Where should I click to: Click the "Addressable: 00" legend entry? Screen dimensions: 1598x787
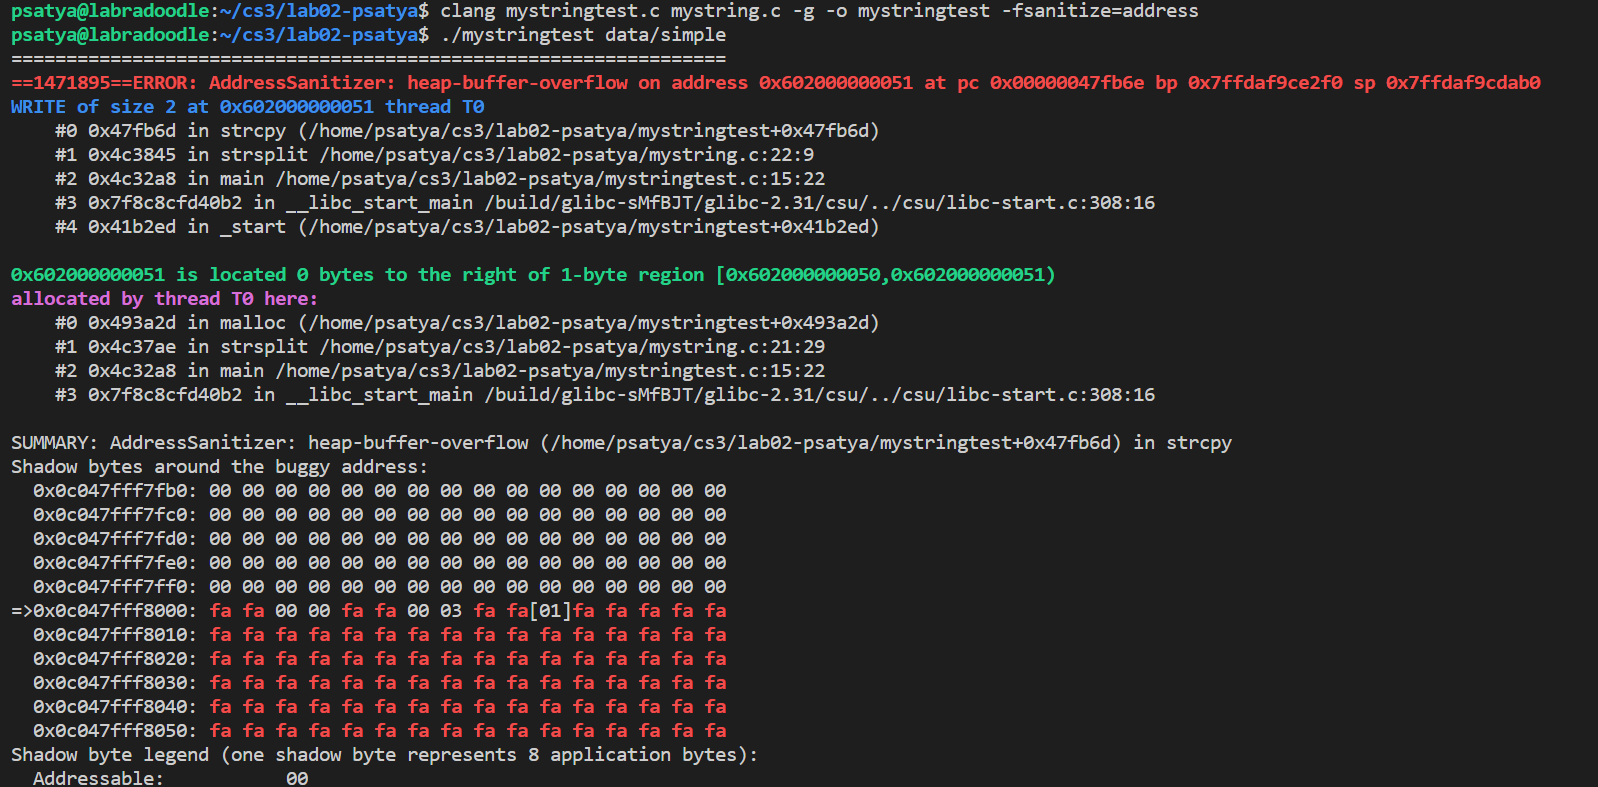170,778
